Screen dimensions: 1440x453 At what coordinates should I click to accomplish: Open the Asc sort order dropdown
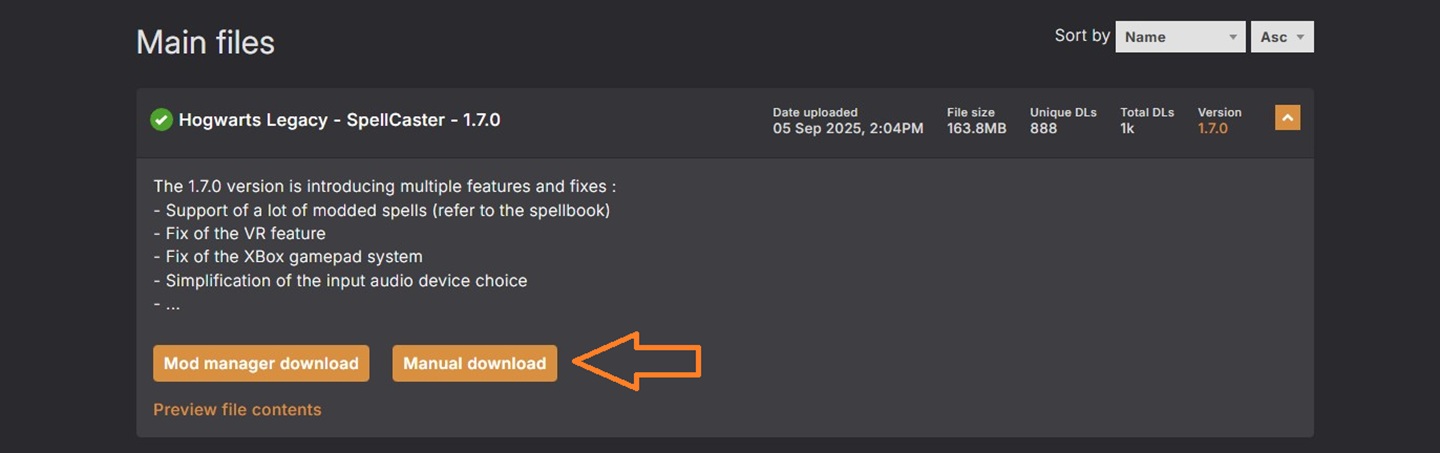pos(1281,37)
